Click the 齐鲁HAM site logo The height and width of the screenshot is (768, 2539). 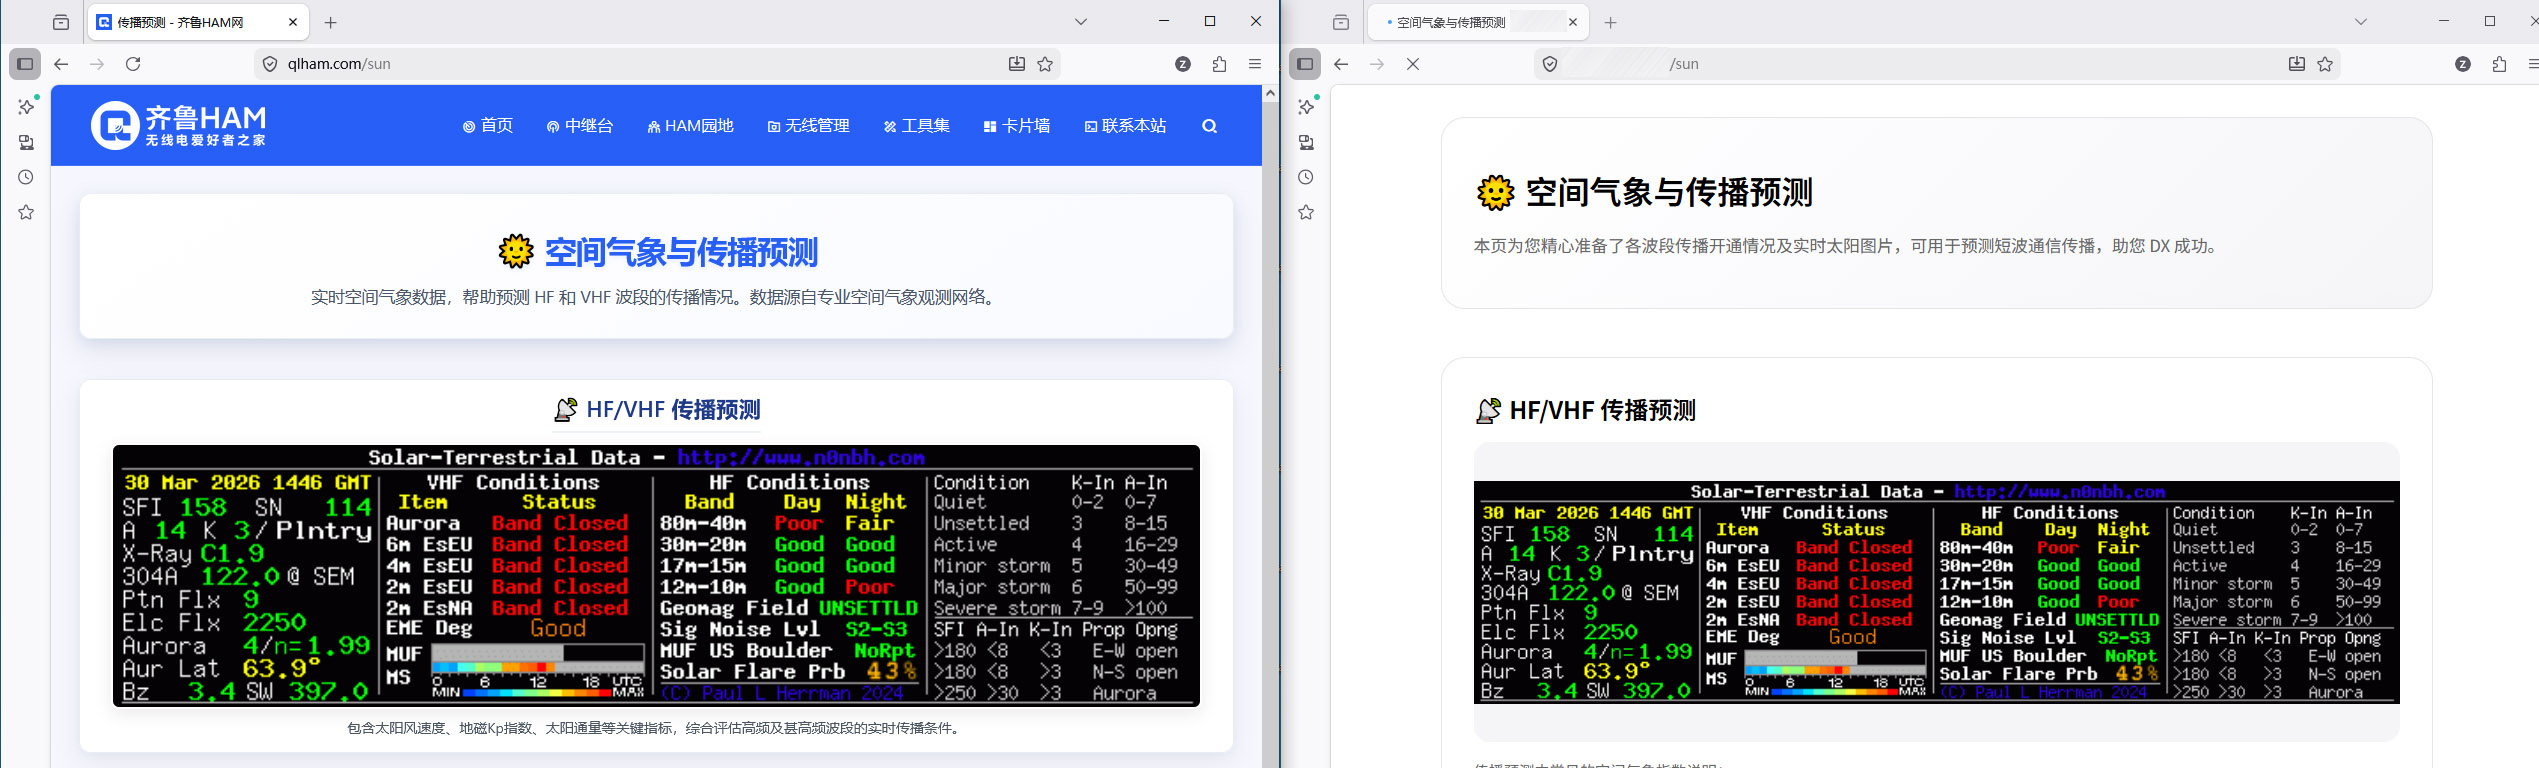point(179,126)
